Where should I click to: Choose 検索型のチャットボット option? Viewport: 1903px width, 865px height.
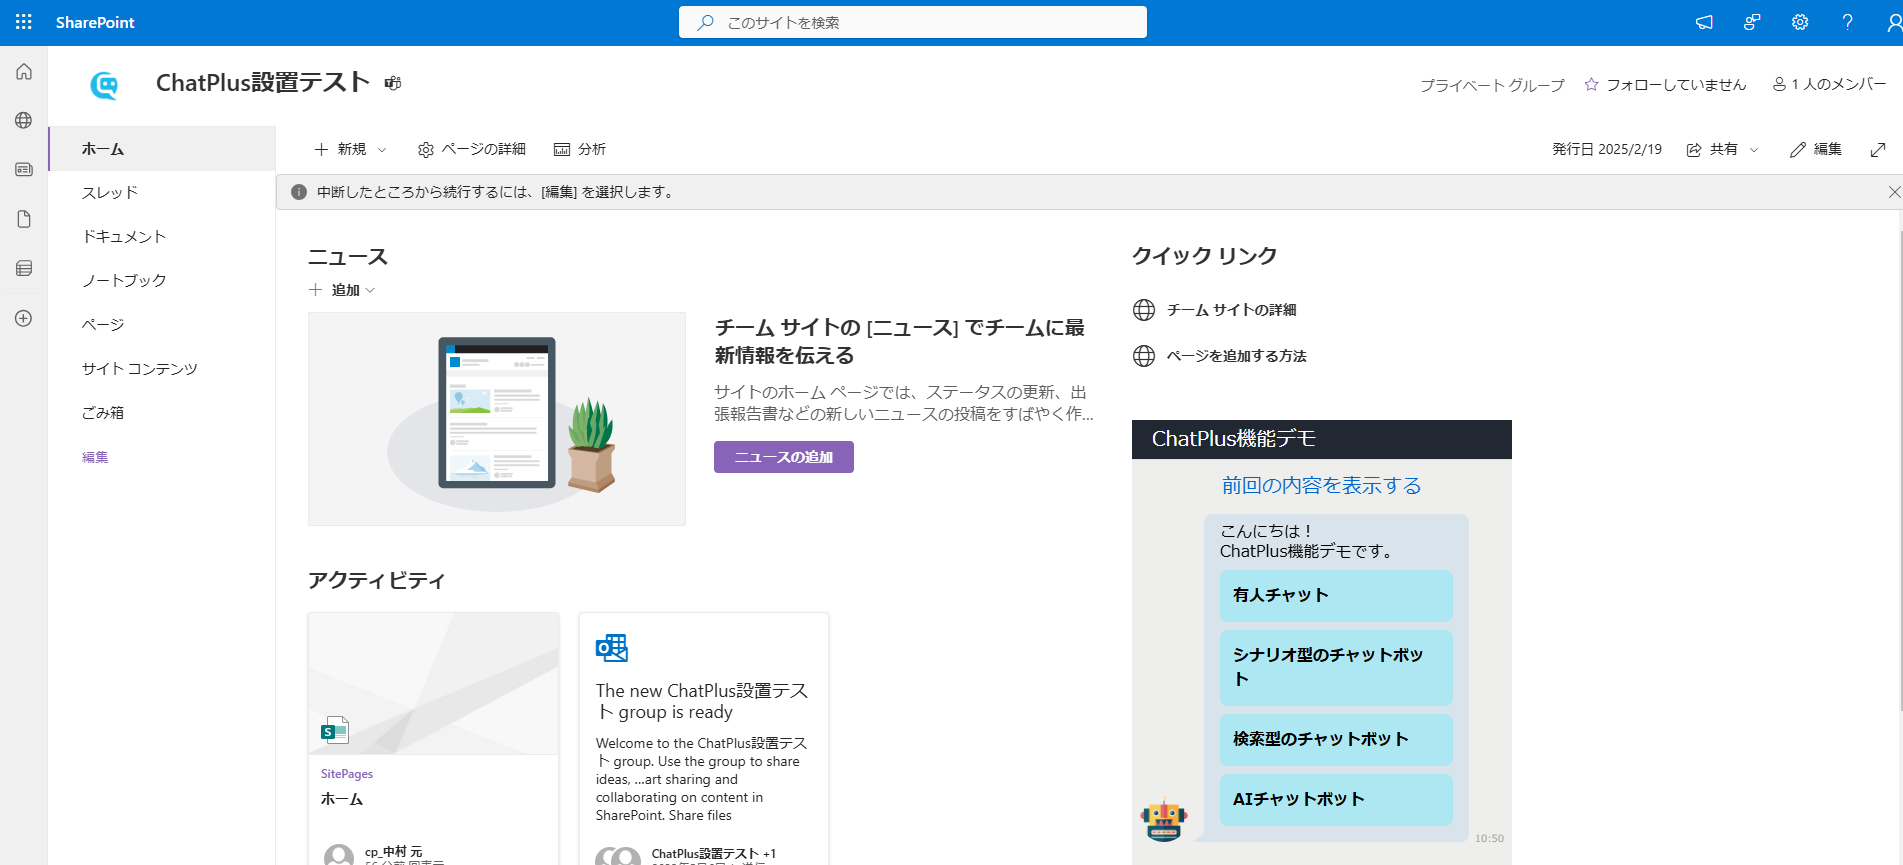(1336, 739)
